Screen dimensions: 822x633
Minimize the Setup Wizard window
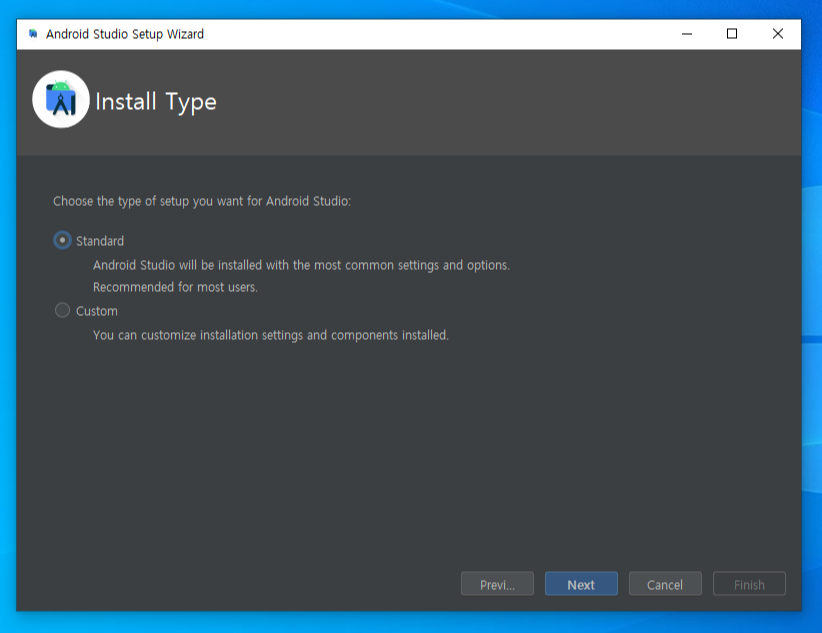(687, 34)
